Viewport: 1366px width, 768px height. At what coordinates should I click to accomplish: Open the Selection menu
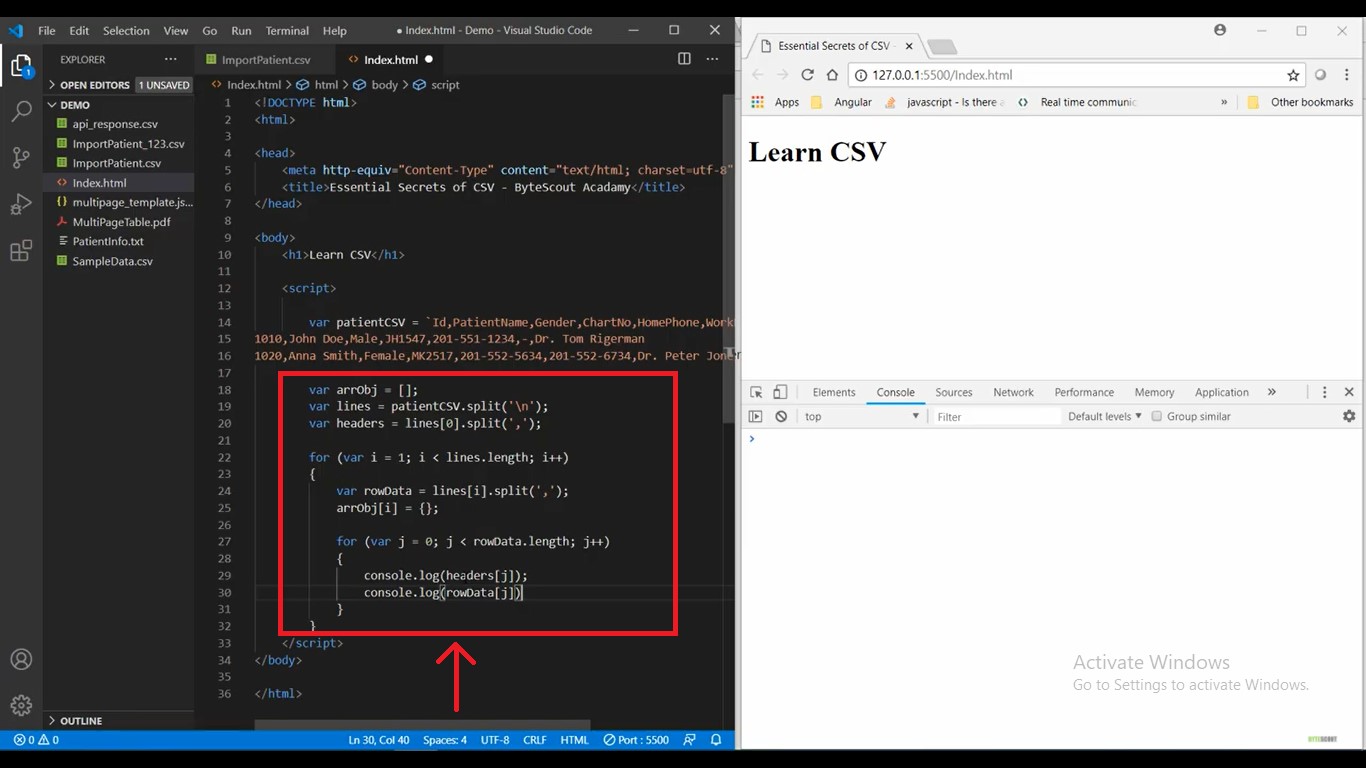(126, 30)
